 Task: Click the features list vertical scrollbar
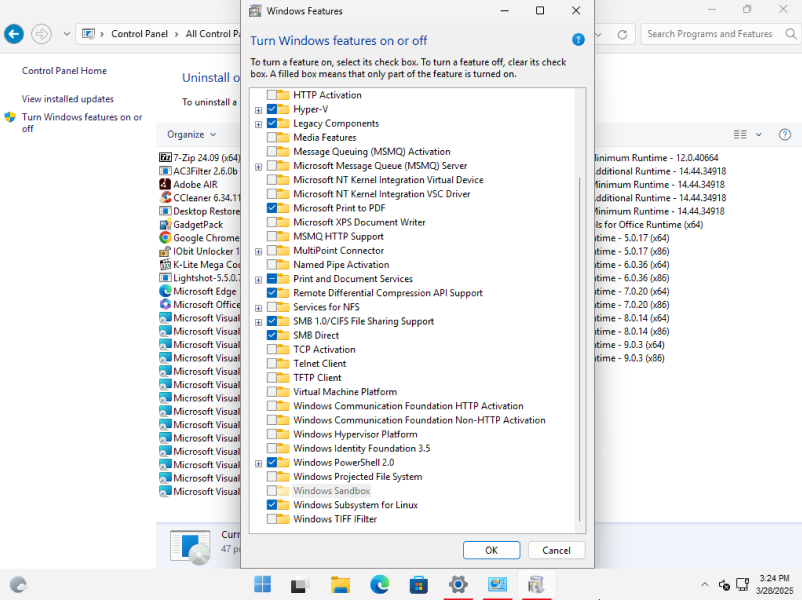pos(580,349)
